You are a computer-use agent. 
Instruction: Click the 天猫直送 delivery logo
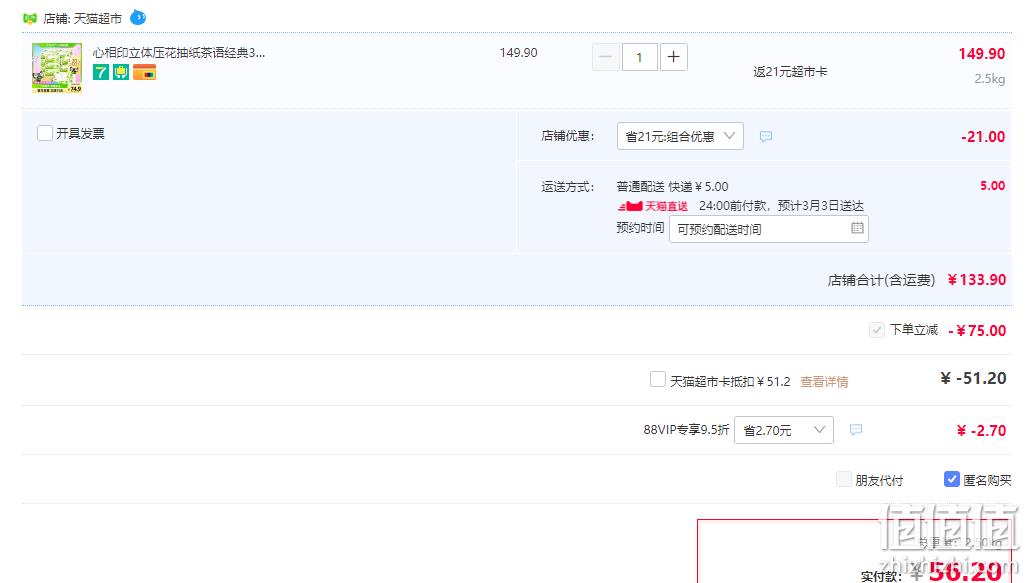pos(652,206)
